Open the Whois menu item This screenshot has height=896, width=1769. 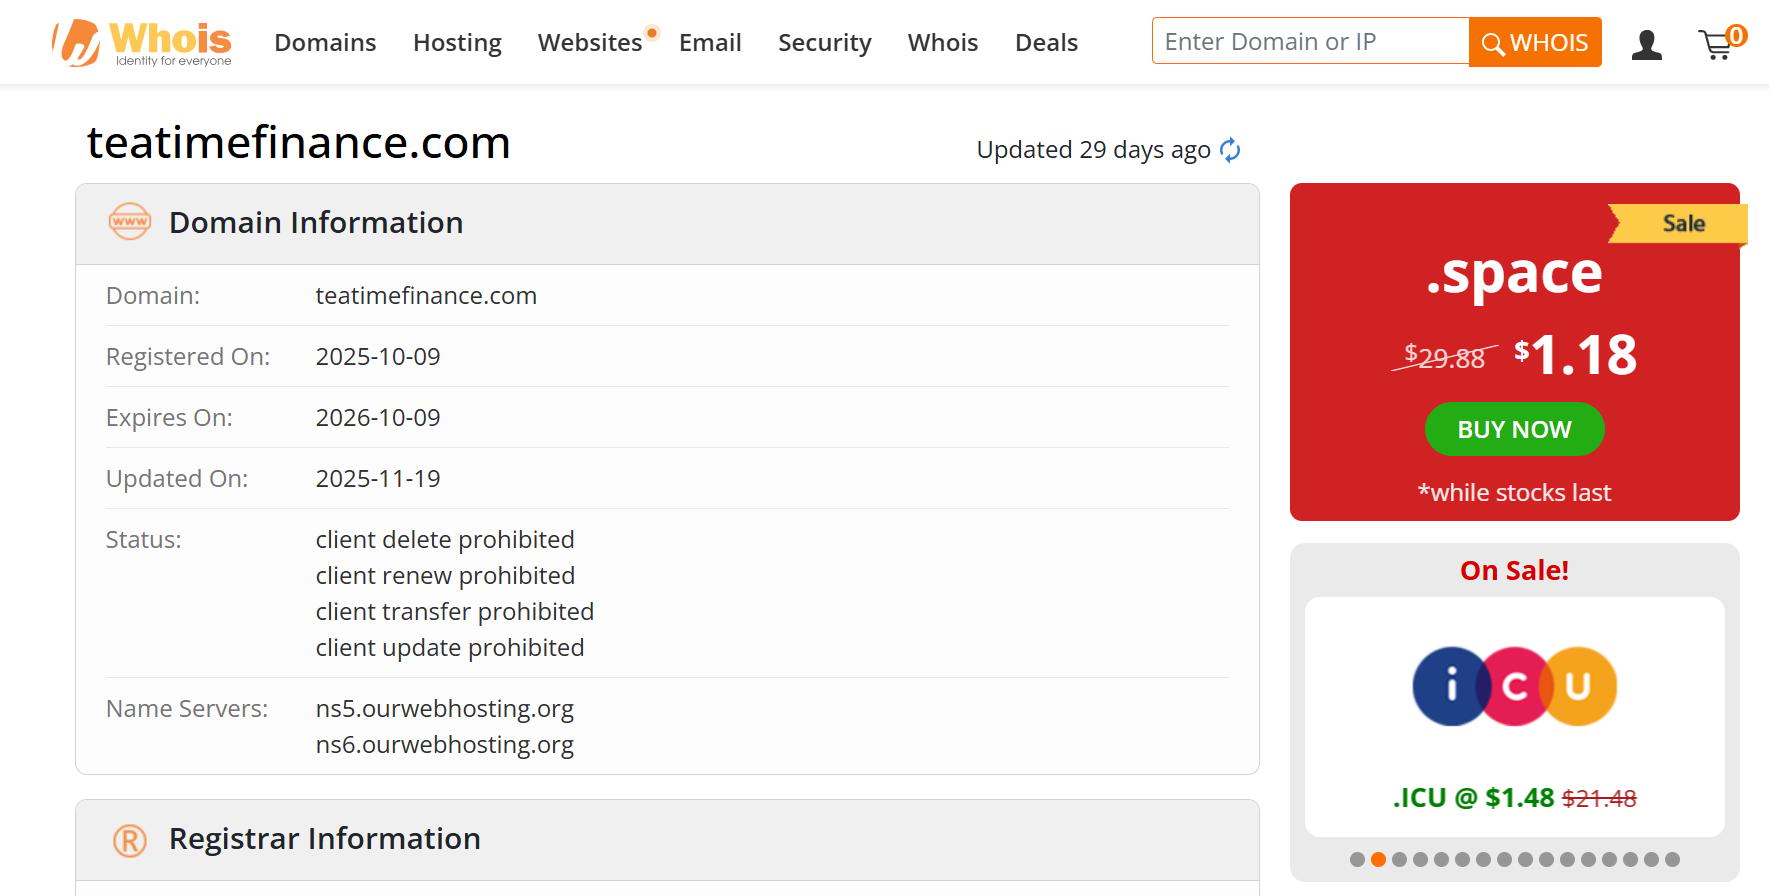tap(943, 43)
